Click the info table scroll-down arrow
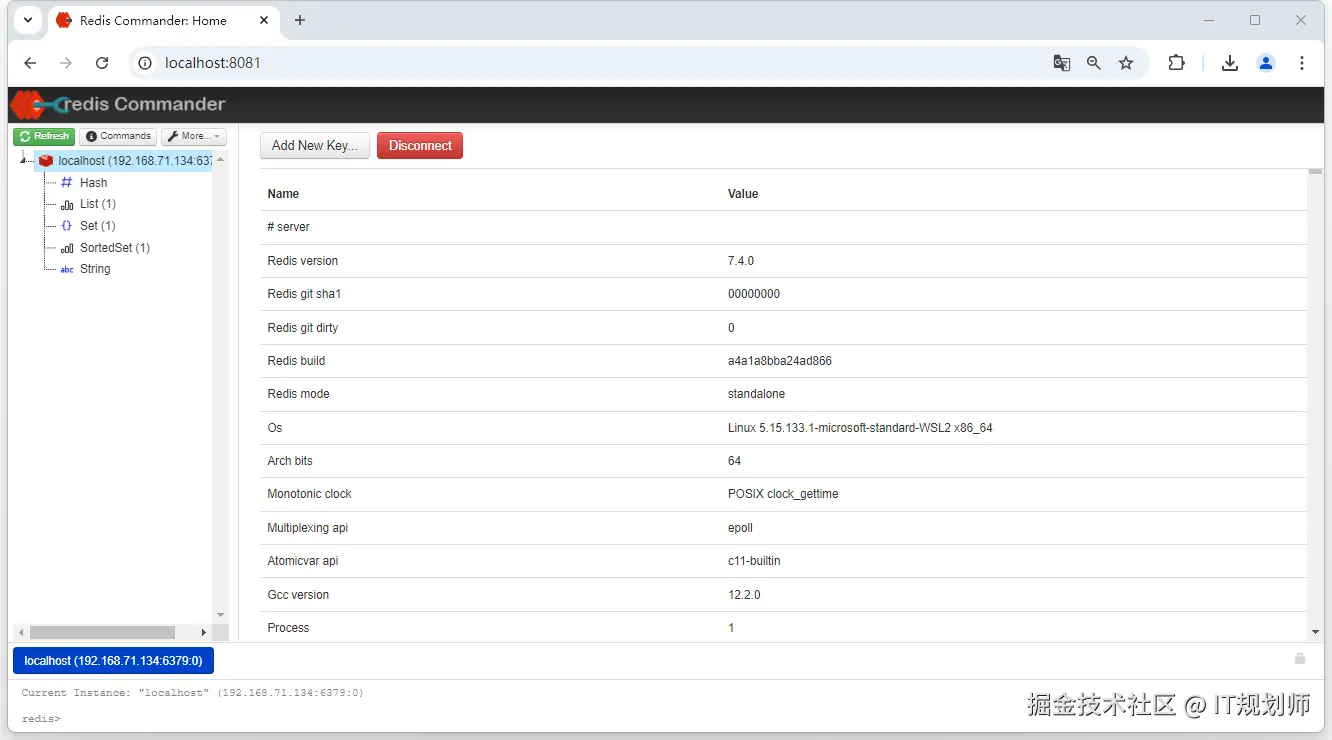1332x740 pixels. click(x=1315, y=631)
